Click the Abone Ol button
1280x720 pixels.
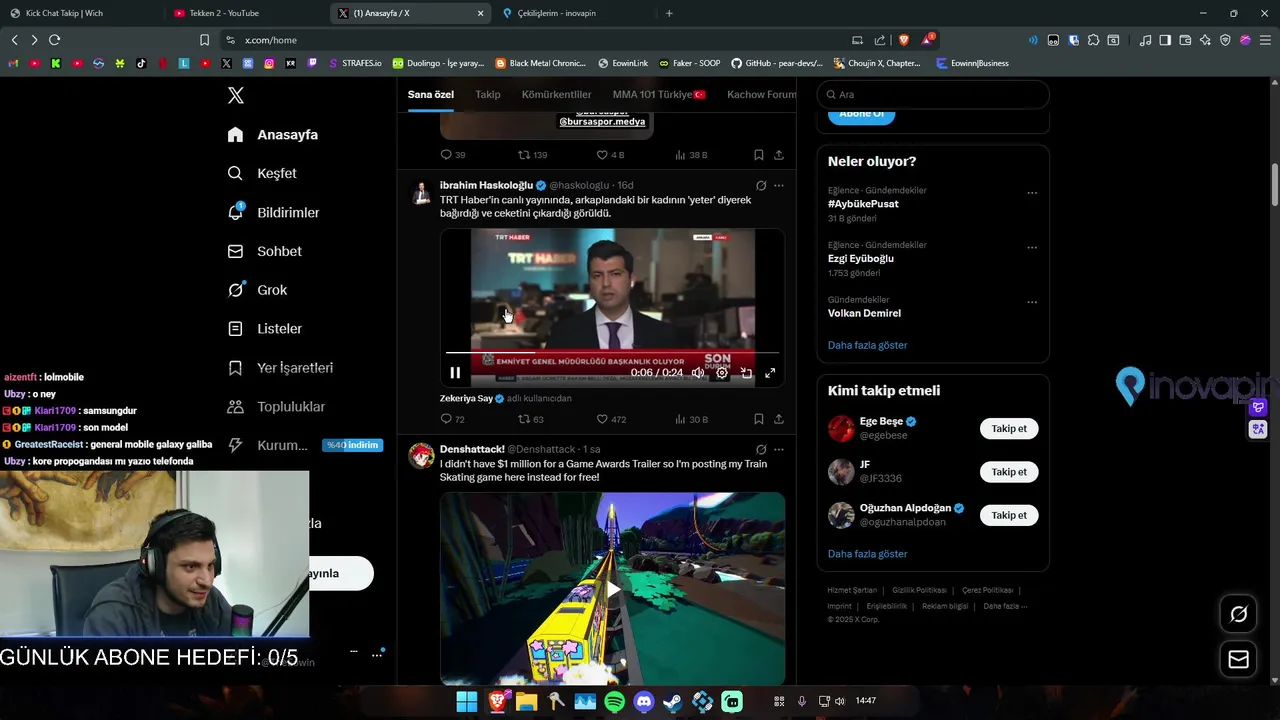(x=861, y=114)
